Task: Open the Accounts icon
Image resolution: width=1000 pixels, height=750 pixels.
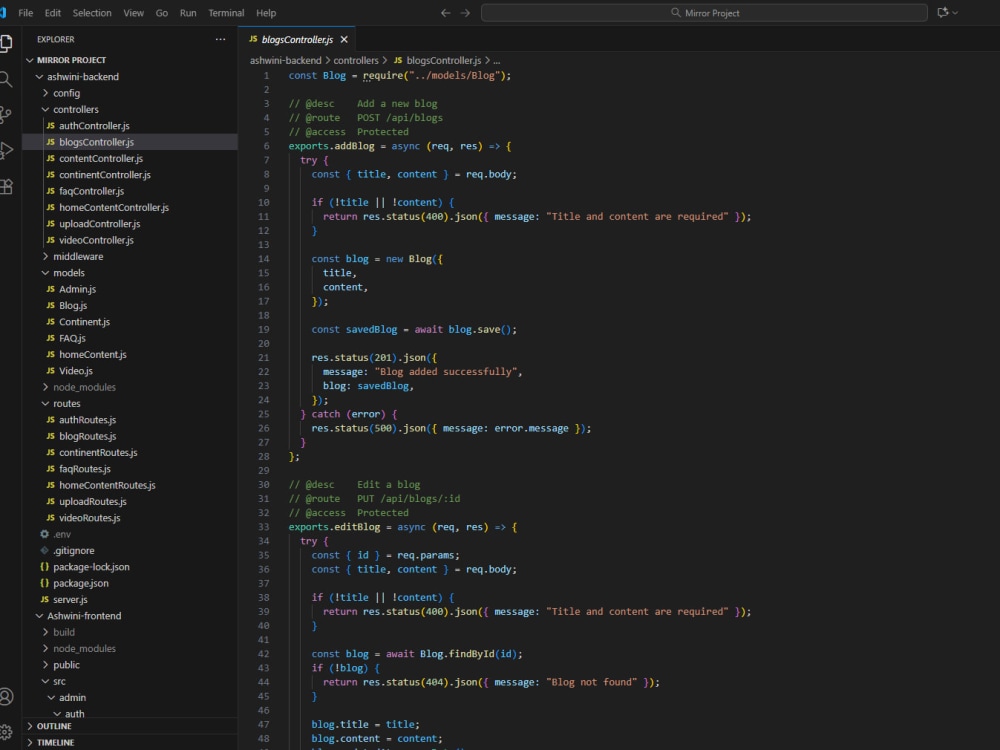Action: click(x=6, y=696)
